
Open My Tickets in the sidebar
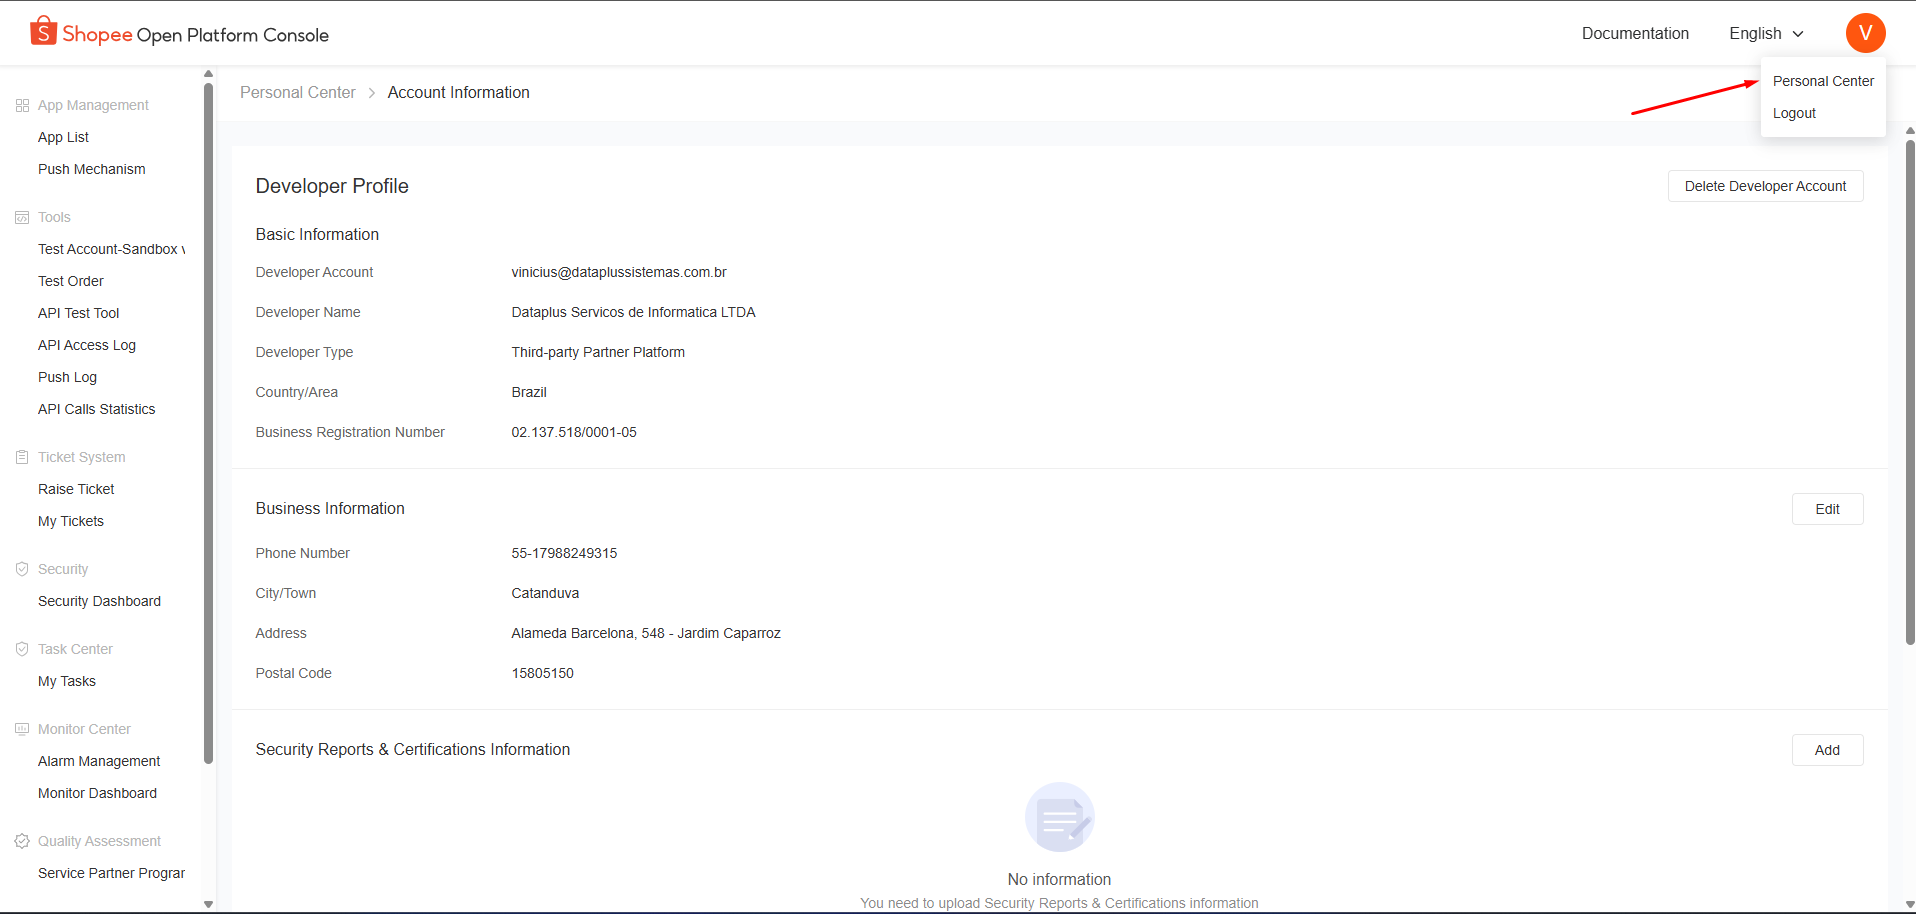coord(71,521)
